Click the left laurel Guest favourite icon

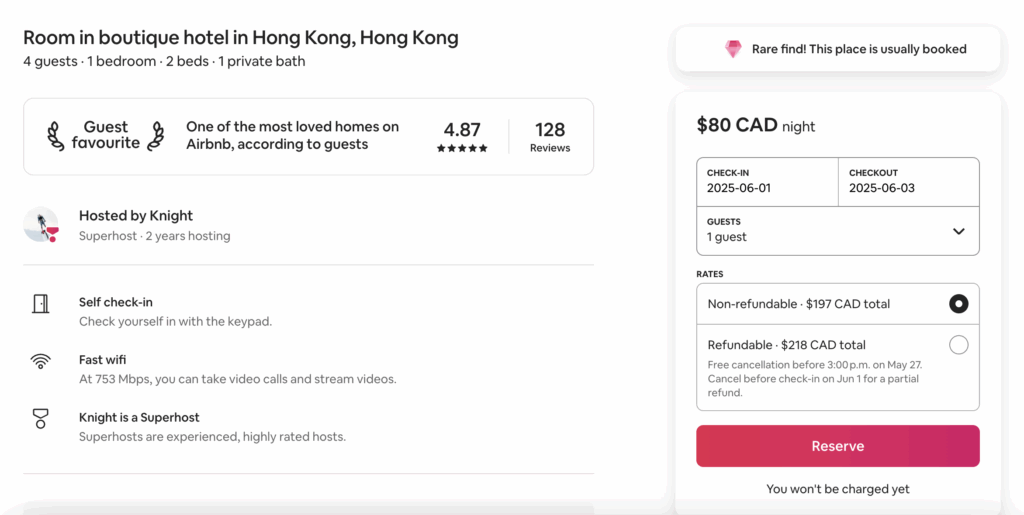coord(56,135)
